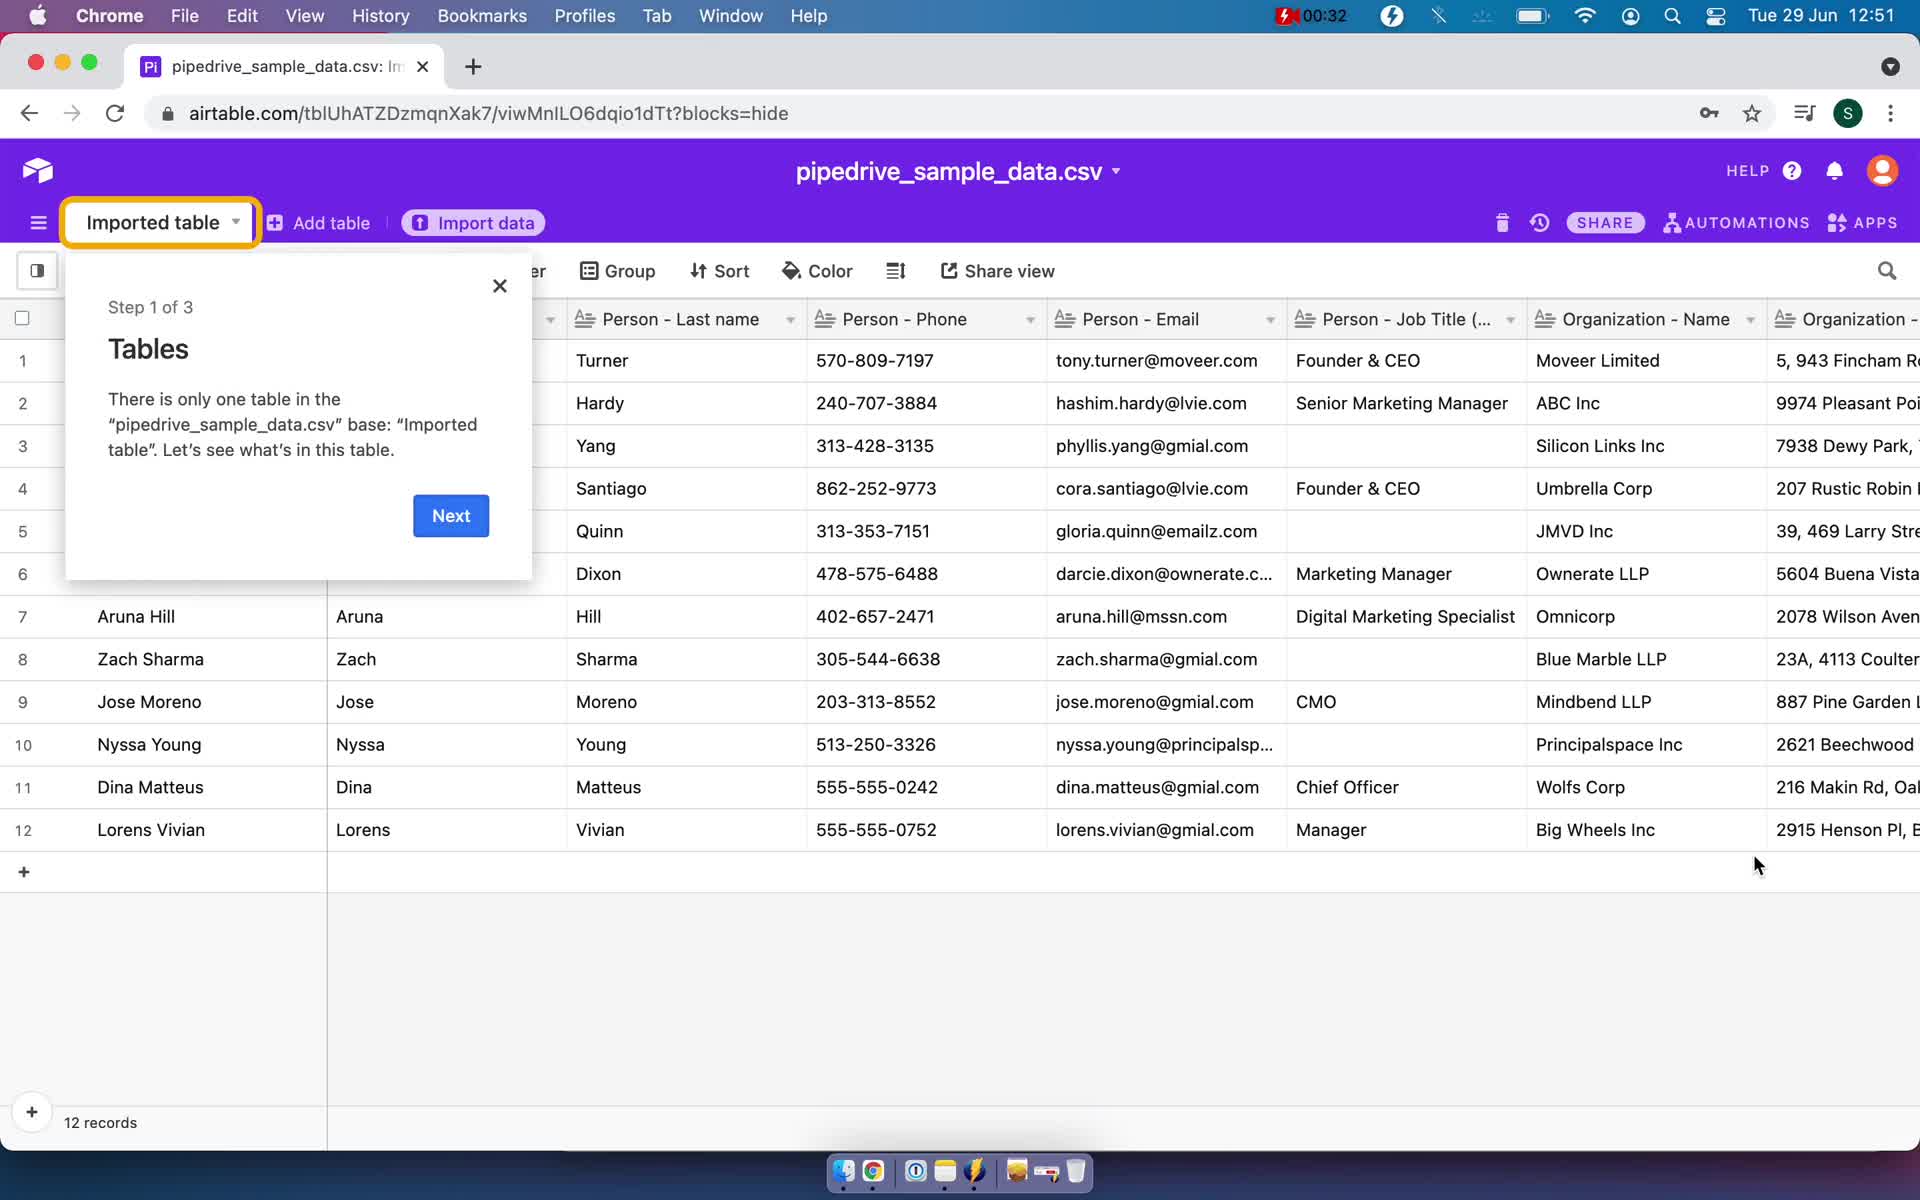
Task: Open Chrome tab search dropdown
Action: [x=1890, y=66]
